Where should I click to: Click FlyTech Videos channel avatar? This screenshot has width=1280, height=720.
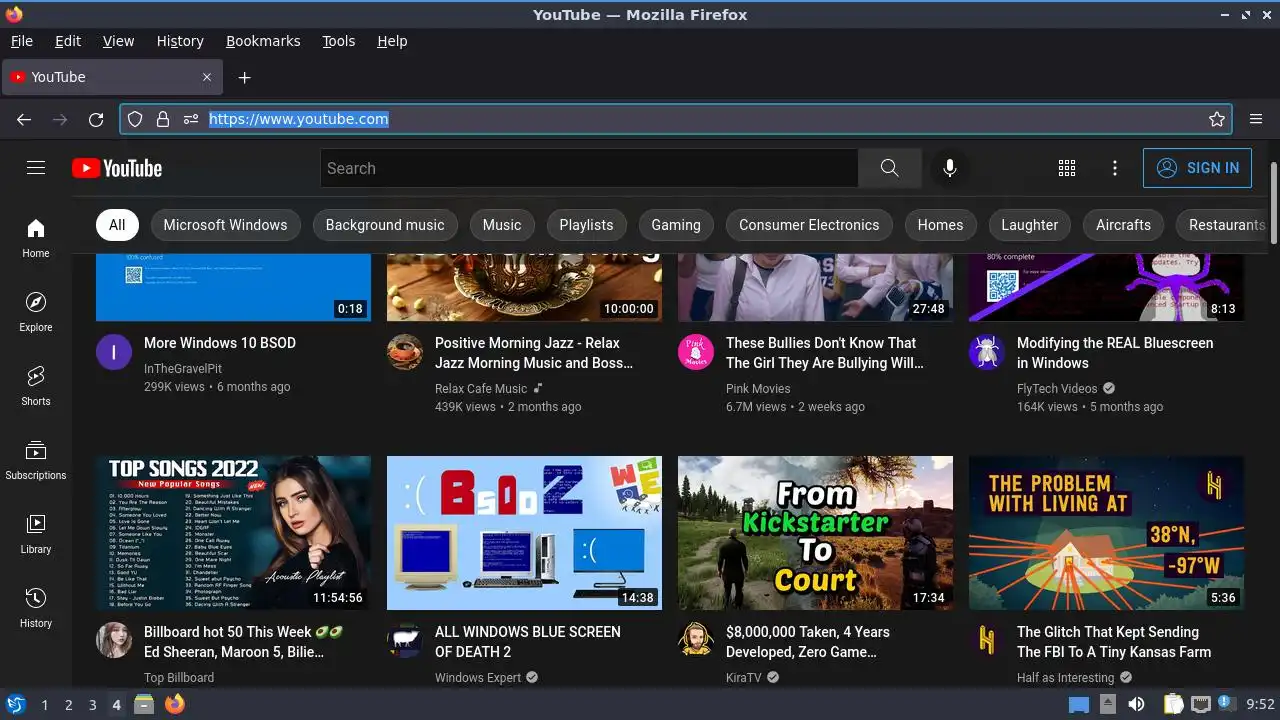[987, 352]
